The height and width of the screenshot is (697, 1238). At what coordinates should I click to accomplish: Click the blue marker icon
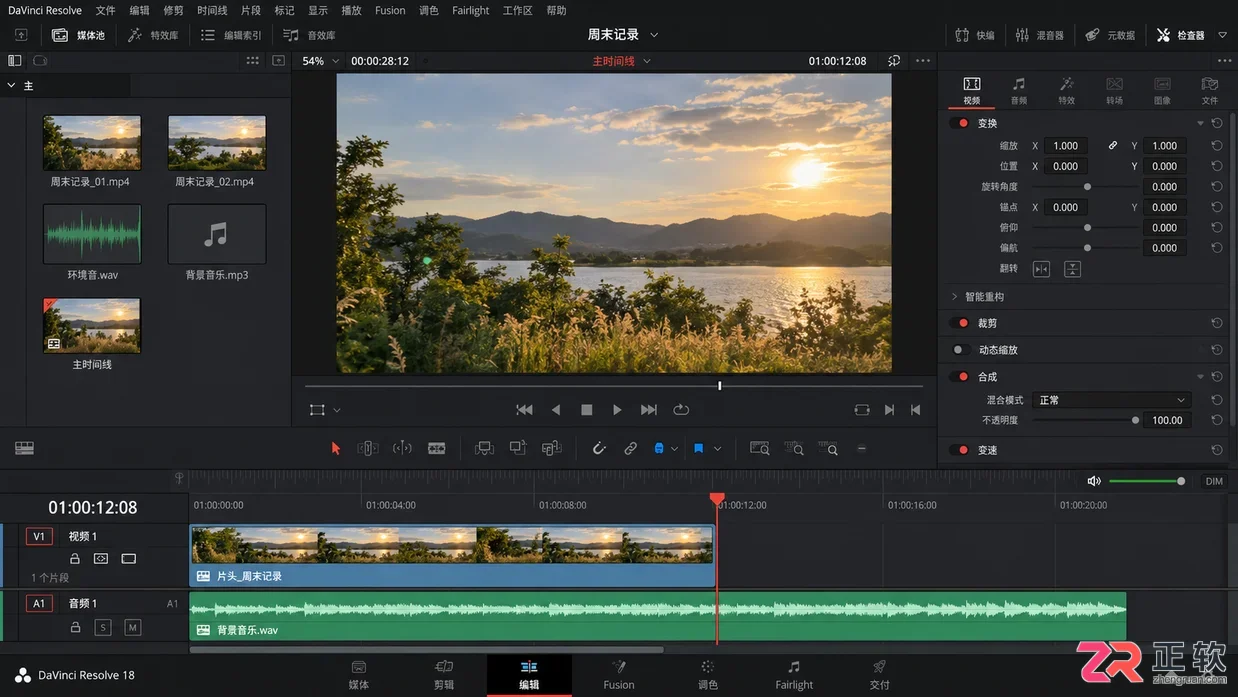click(698, 449)
